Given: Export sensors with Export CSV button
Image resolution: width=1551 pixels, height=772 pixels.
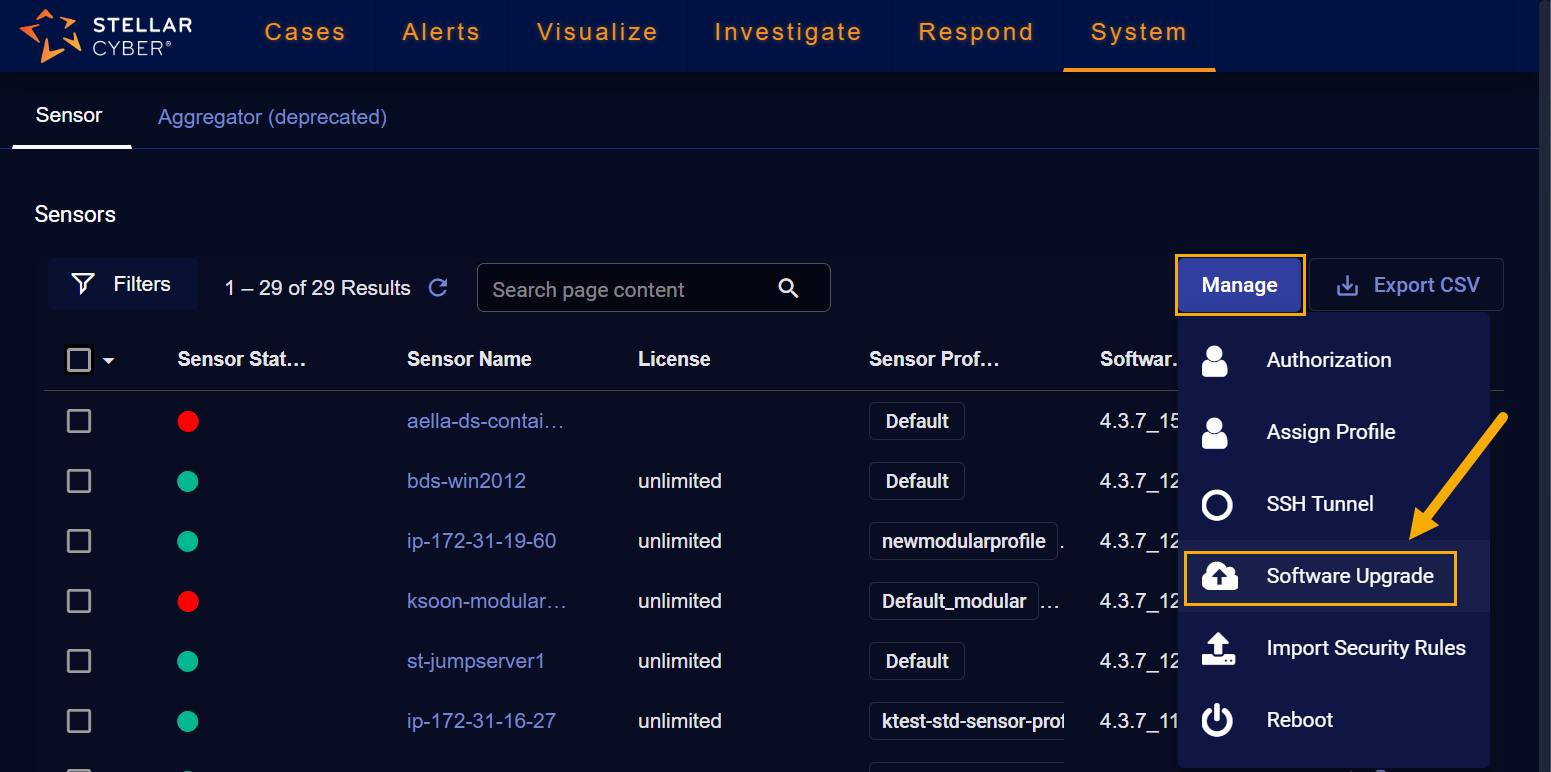Looking at the screenshot, I should (1407, 285).
